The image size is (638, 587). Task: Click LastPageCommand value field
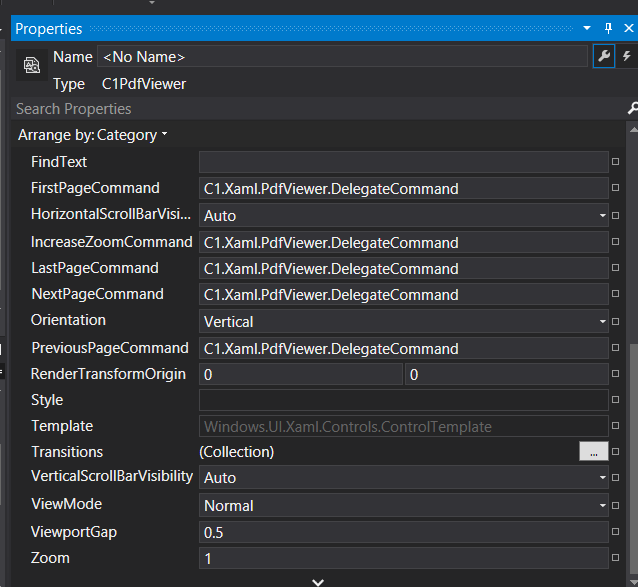(404, 268)
